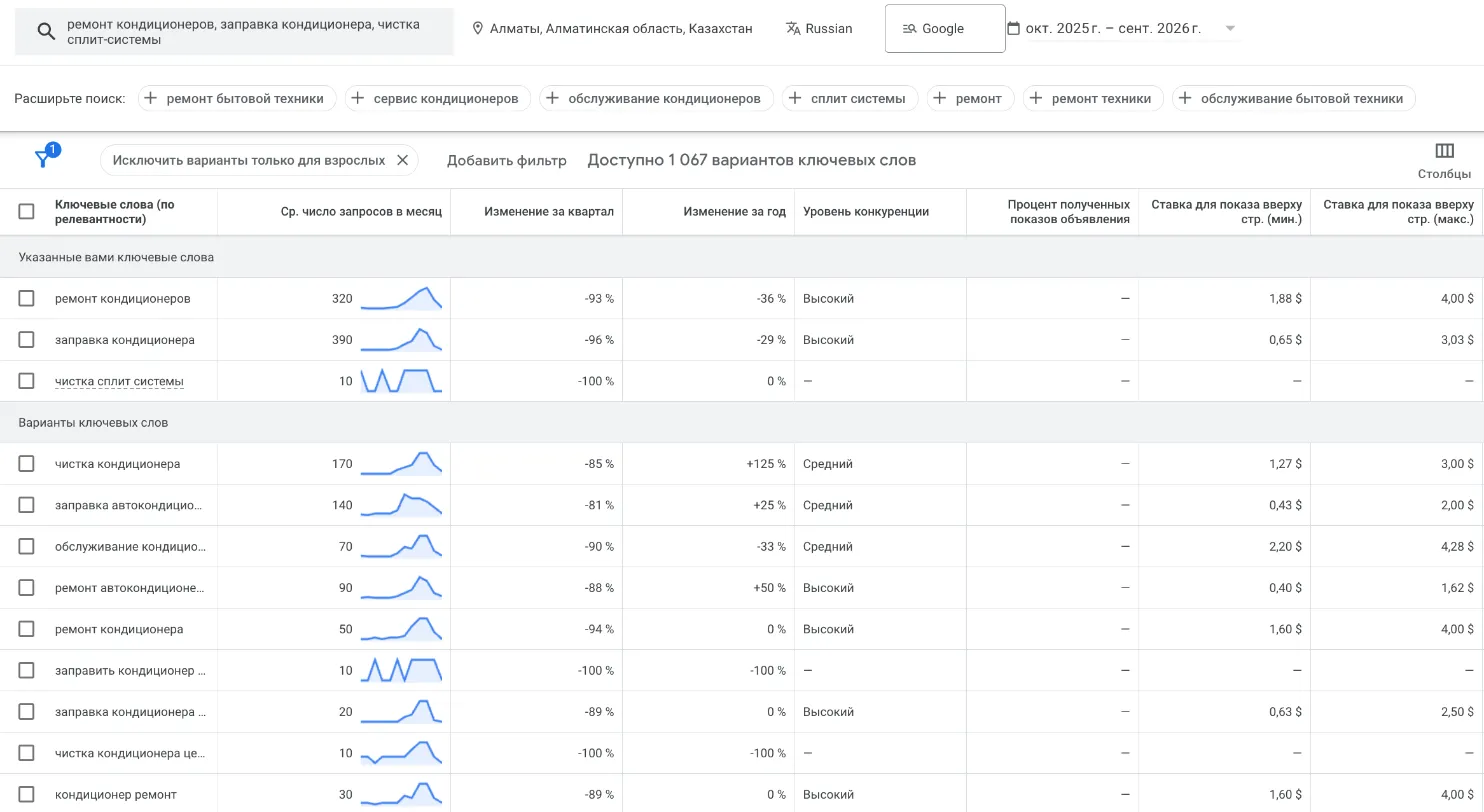Viewport: 1484px width, 812px height.
Task: Add the ремонт suggestion chip
Action: click(971, 98)
